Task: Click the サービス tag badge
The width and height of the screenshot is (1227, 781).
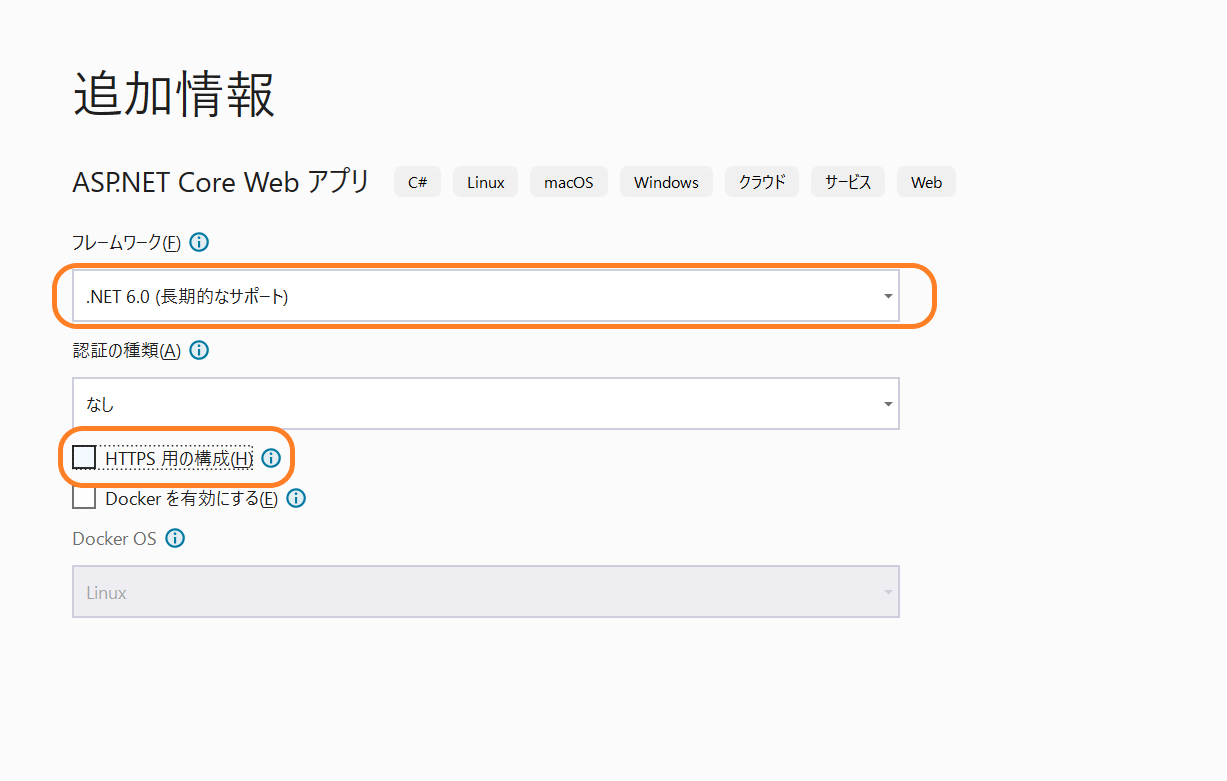Action: click(848, 182)
